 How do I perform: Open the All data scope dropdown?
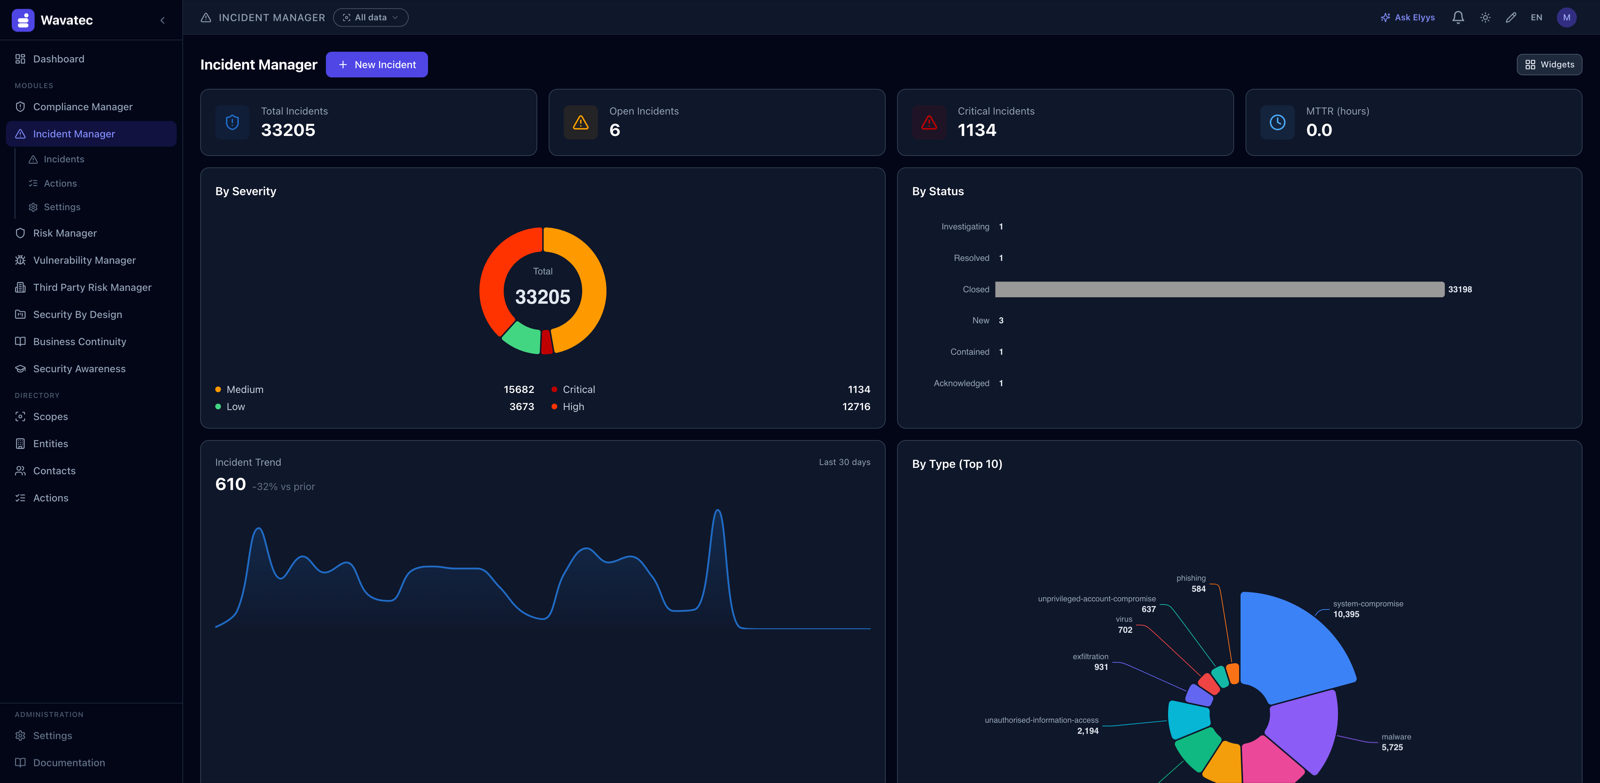click(370, 17)
